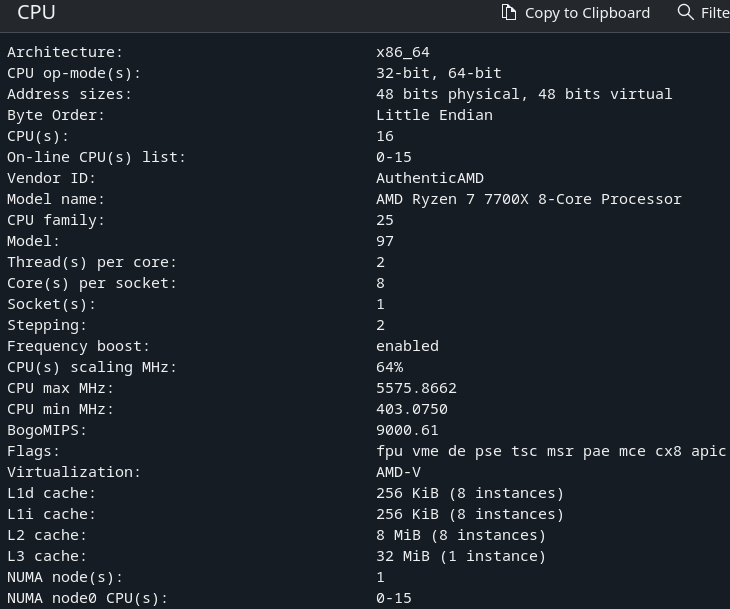Screen dimensions: 730x609
Task: Select the CPU page title
Action: pos(36,13)
